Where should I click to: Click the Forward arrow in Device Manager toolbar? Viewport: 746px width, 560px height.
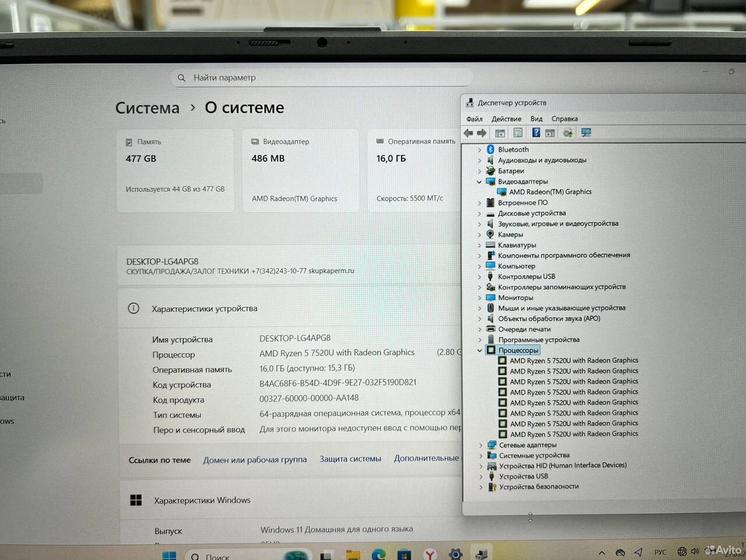point(481,133)
